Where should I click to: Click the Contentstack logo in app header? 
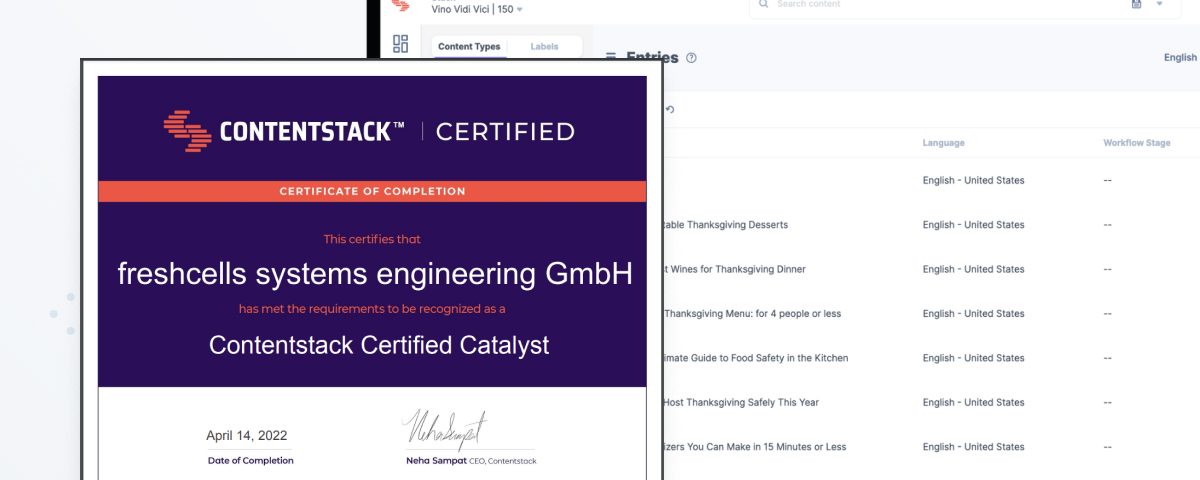pos(401,5)
